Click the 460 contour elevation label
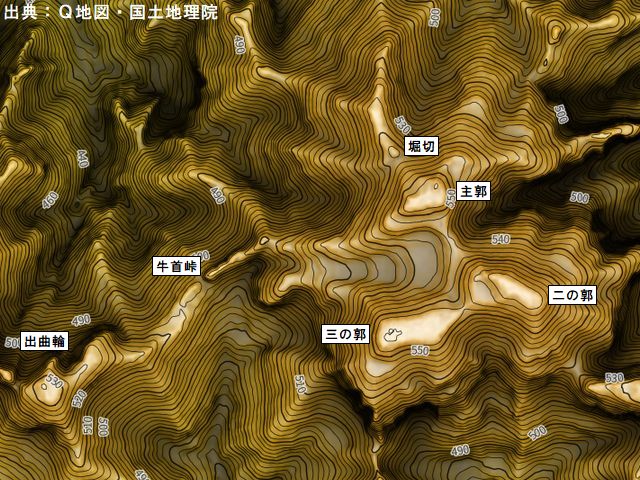This screenshot has width=640, height=480. [x=50, y=200]
